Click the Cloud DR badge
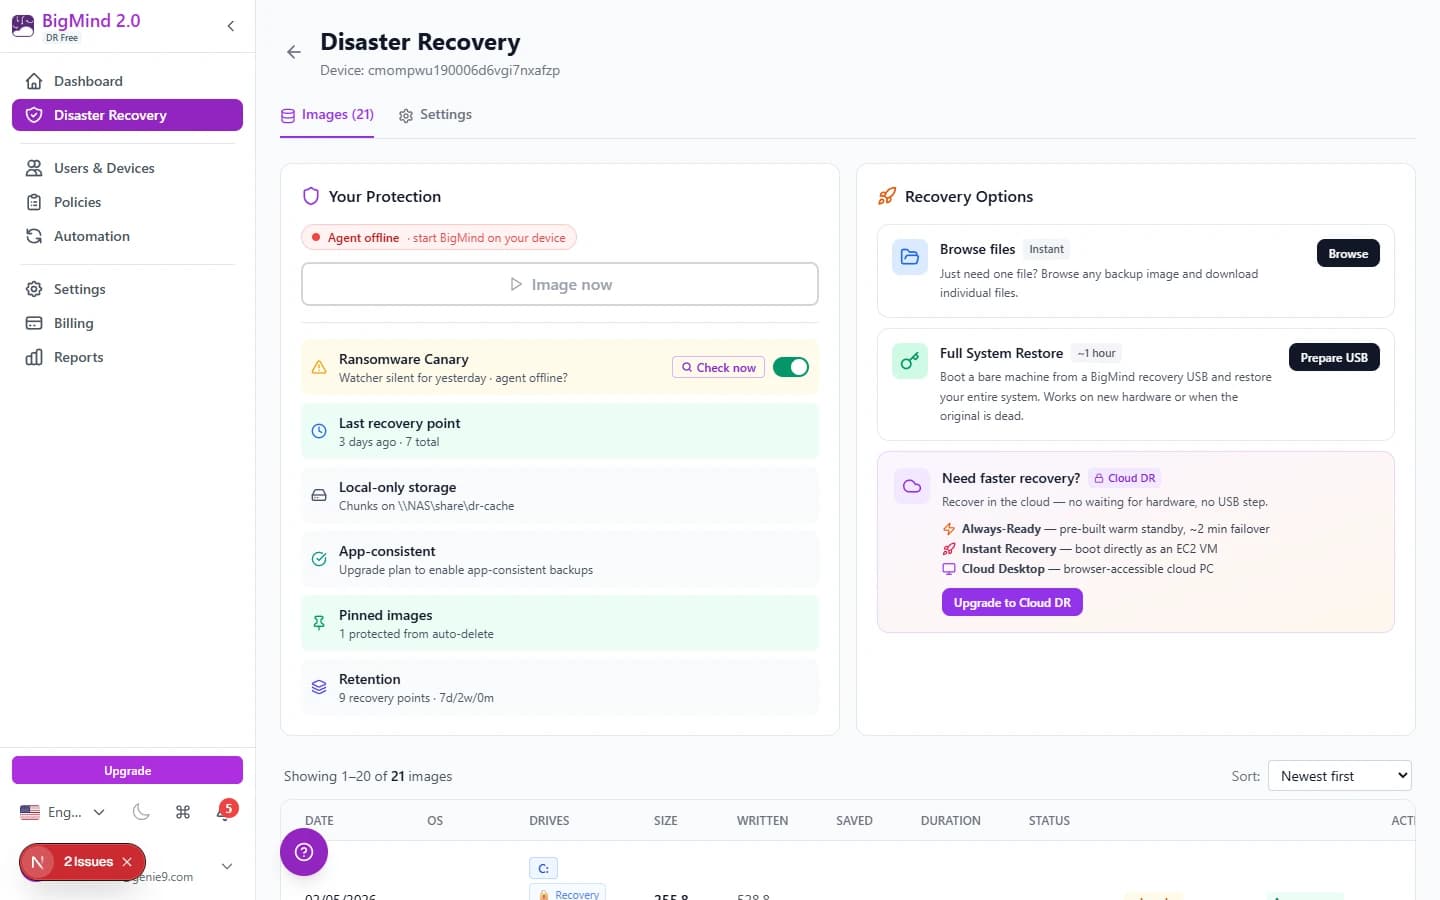The image size is (1440, 900). click(1125, 478)
